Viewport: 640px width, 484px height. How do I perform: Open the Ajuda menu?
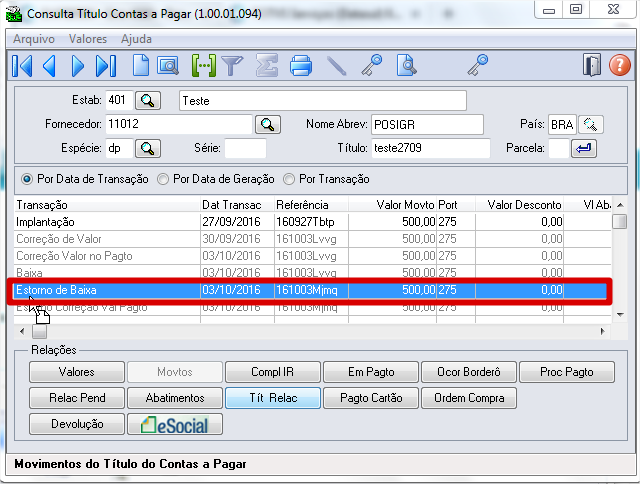point(136,39)
